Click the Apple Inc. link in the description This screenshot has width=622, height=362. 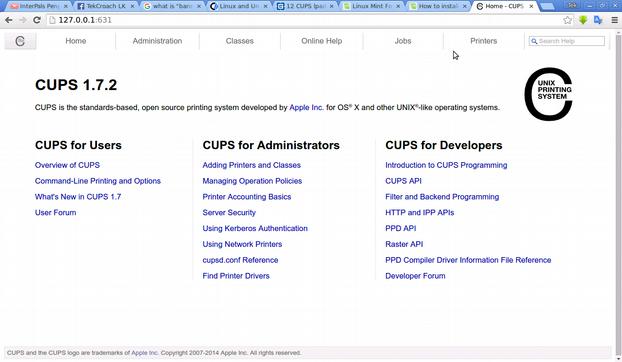[x=306, y=107]
